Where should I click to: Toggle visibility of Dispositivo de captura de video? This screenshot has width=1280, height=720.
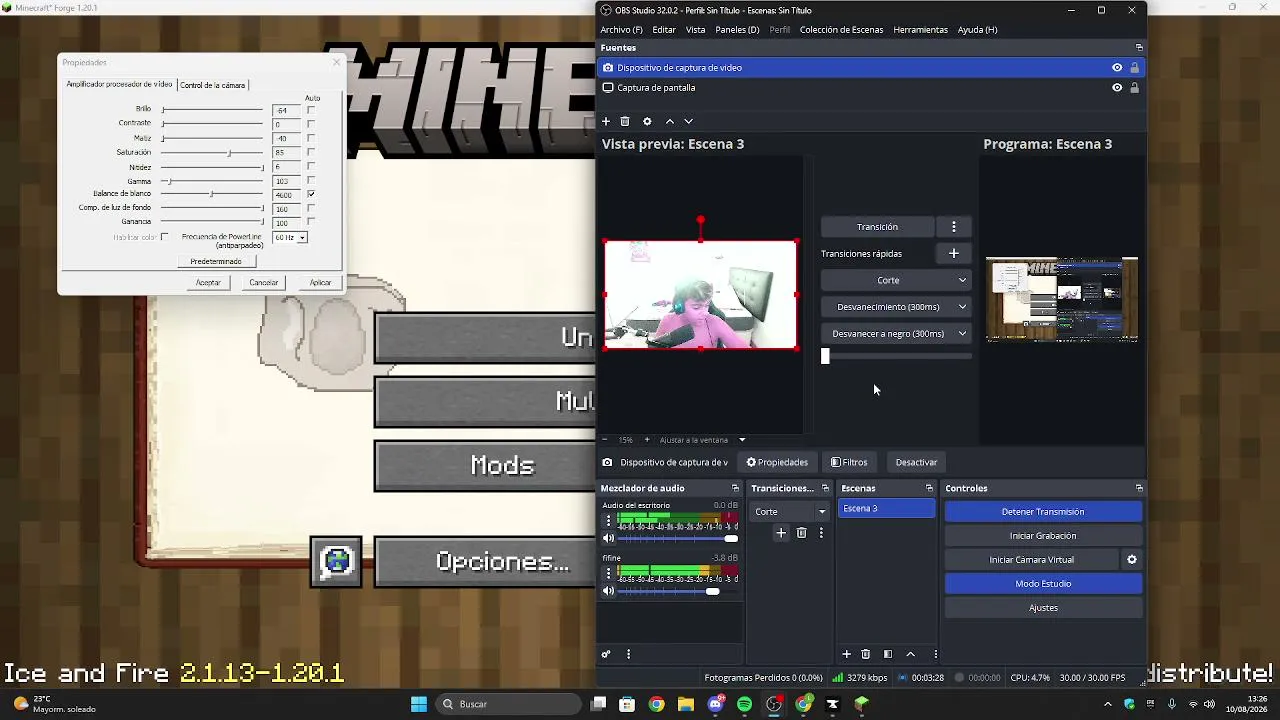point(1117,68)
